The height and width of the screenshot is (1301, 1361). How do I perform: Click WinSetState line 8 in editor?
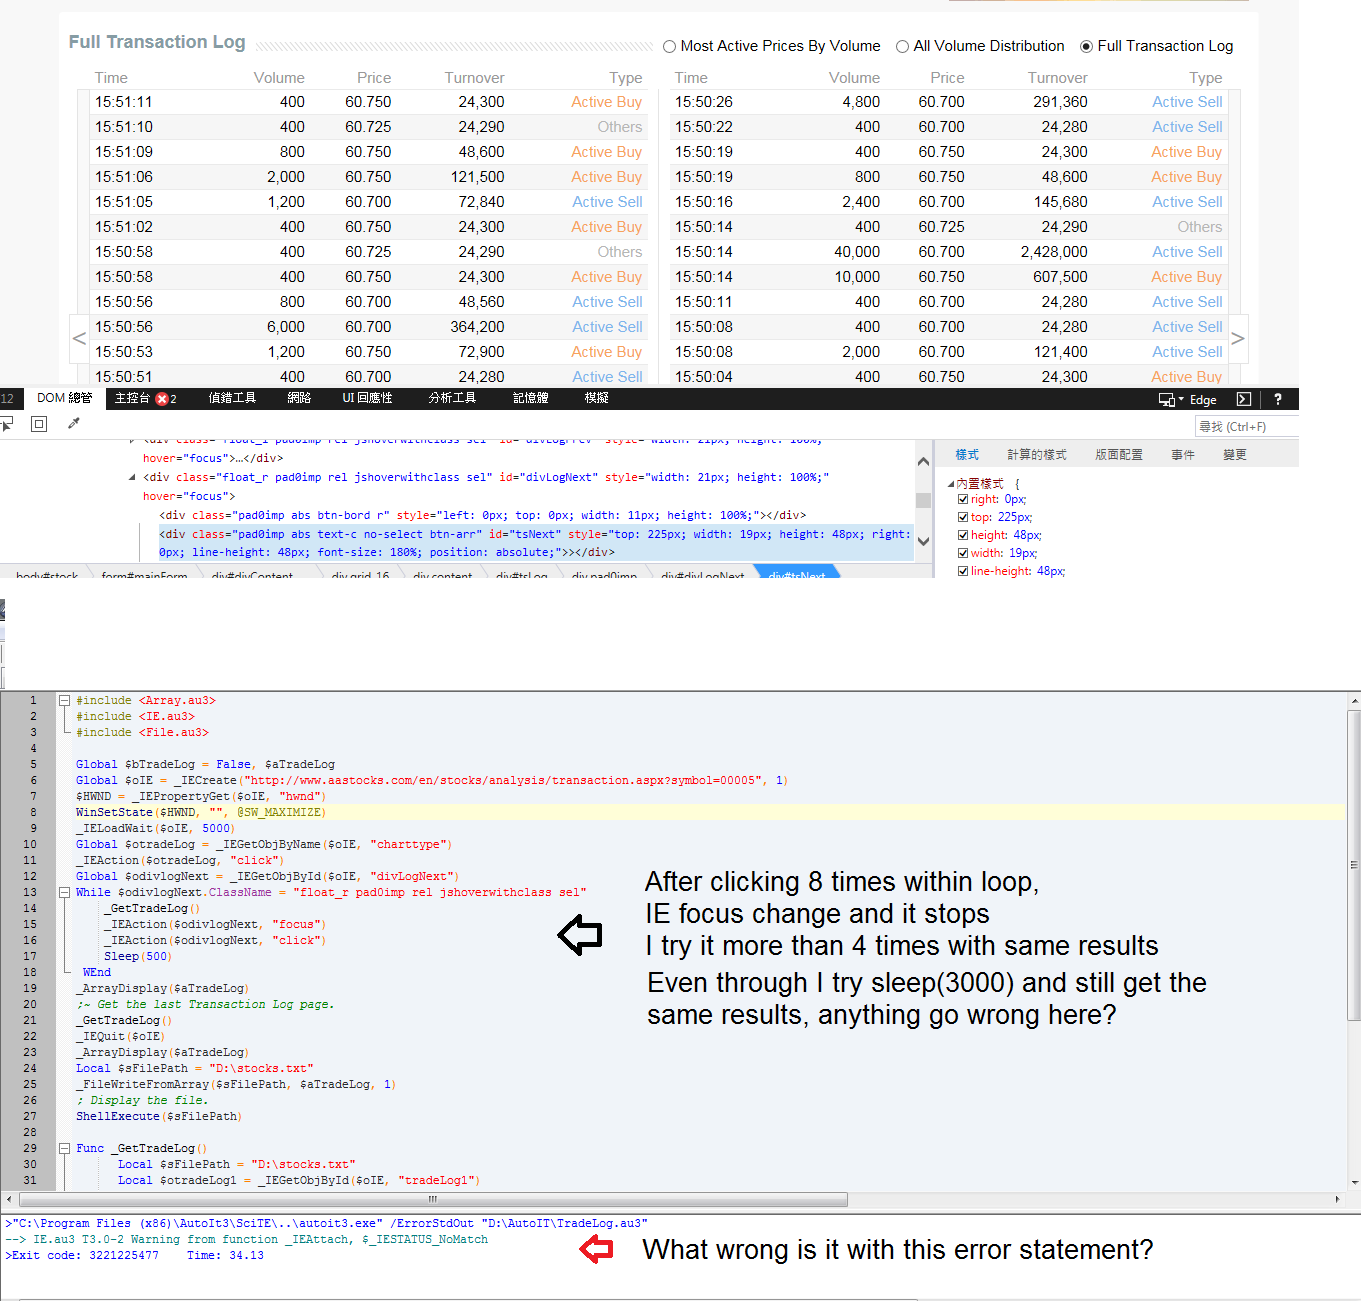pyautogui.click(x=200, y=813)
